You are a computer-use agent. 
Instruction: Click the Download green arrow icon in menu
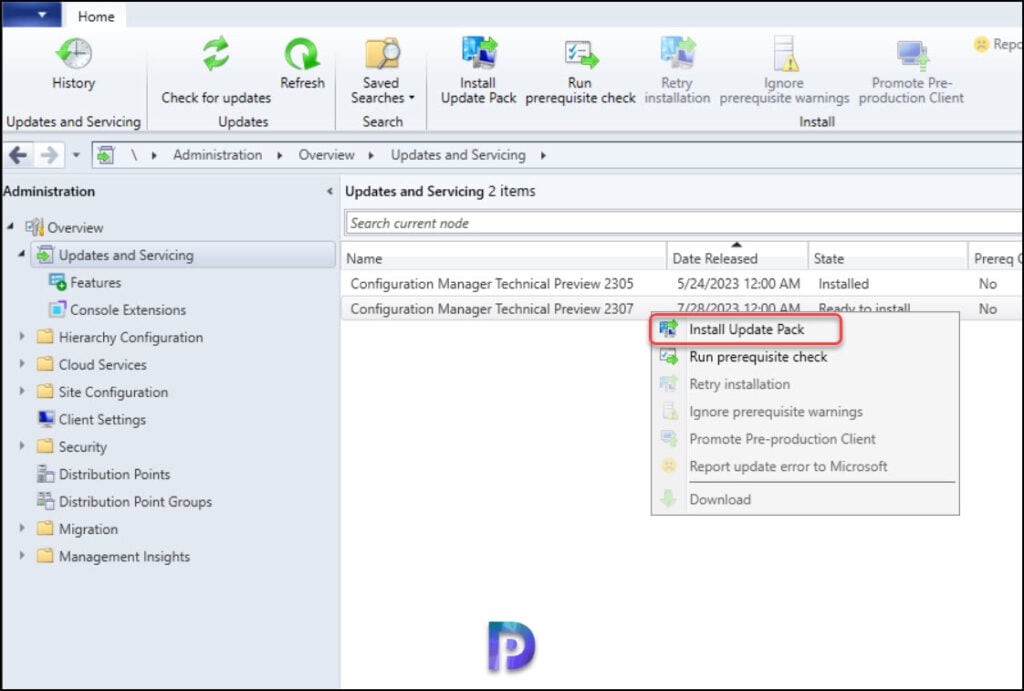click(x=669, y=499)
